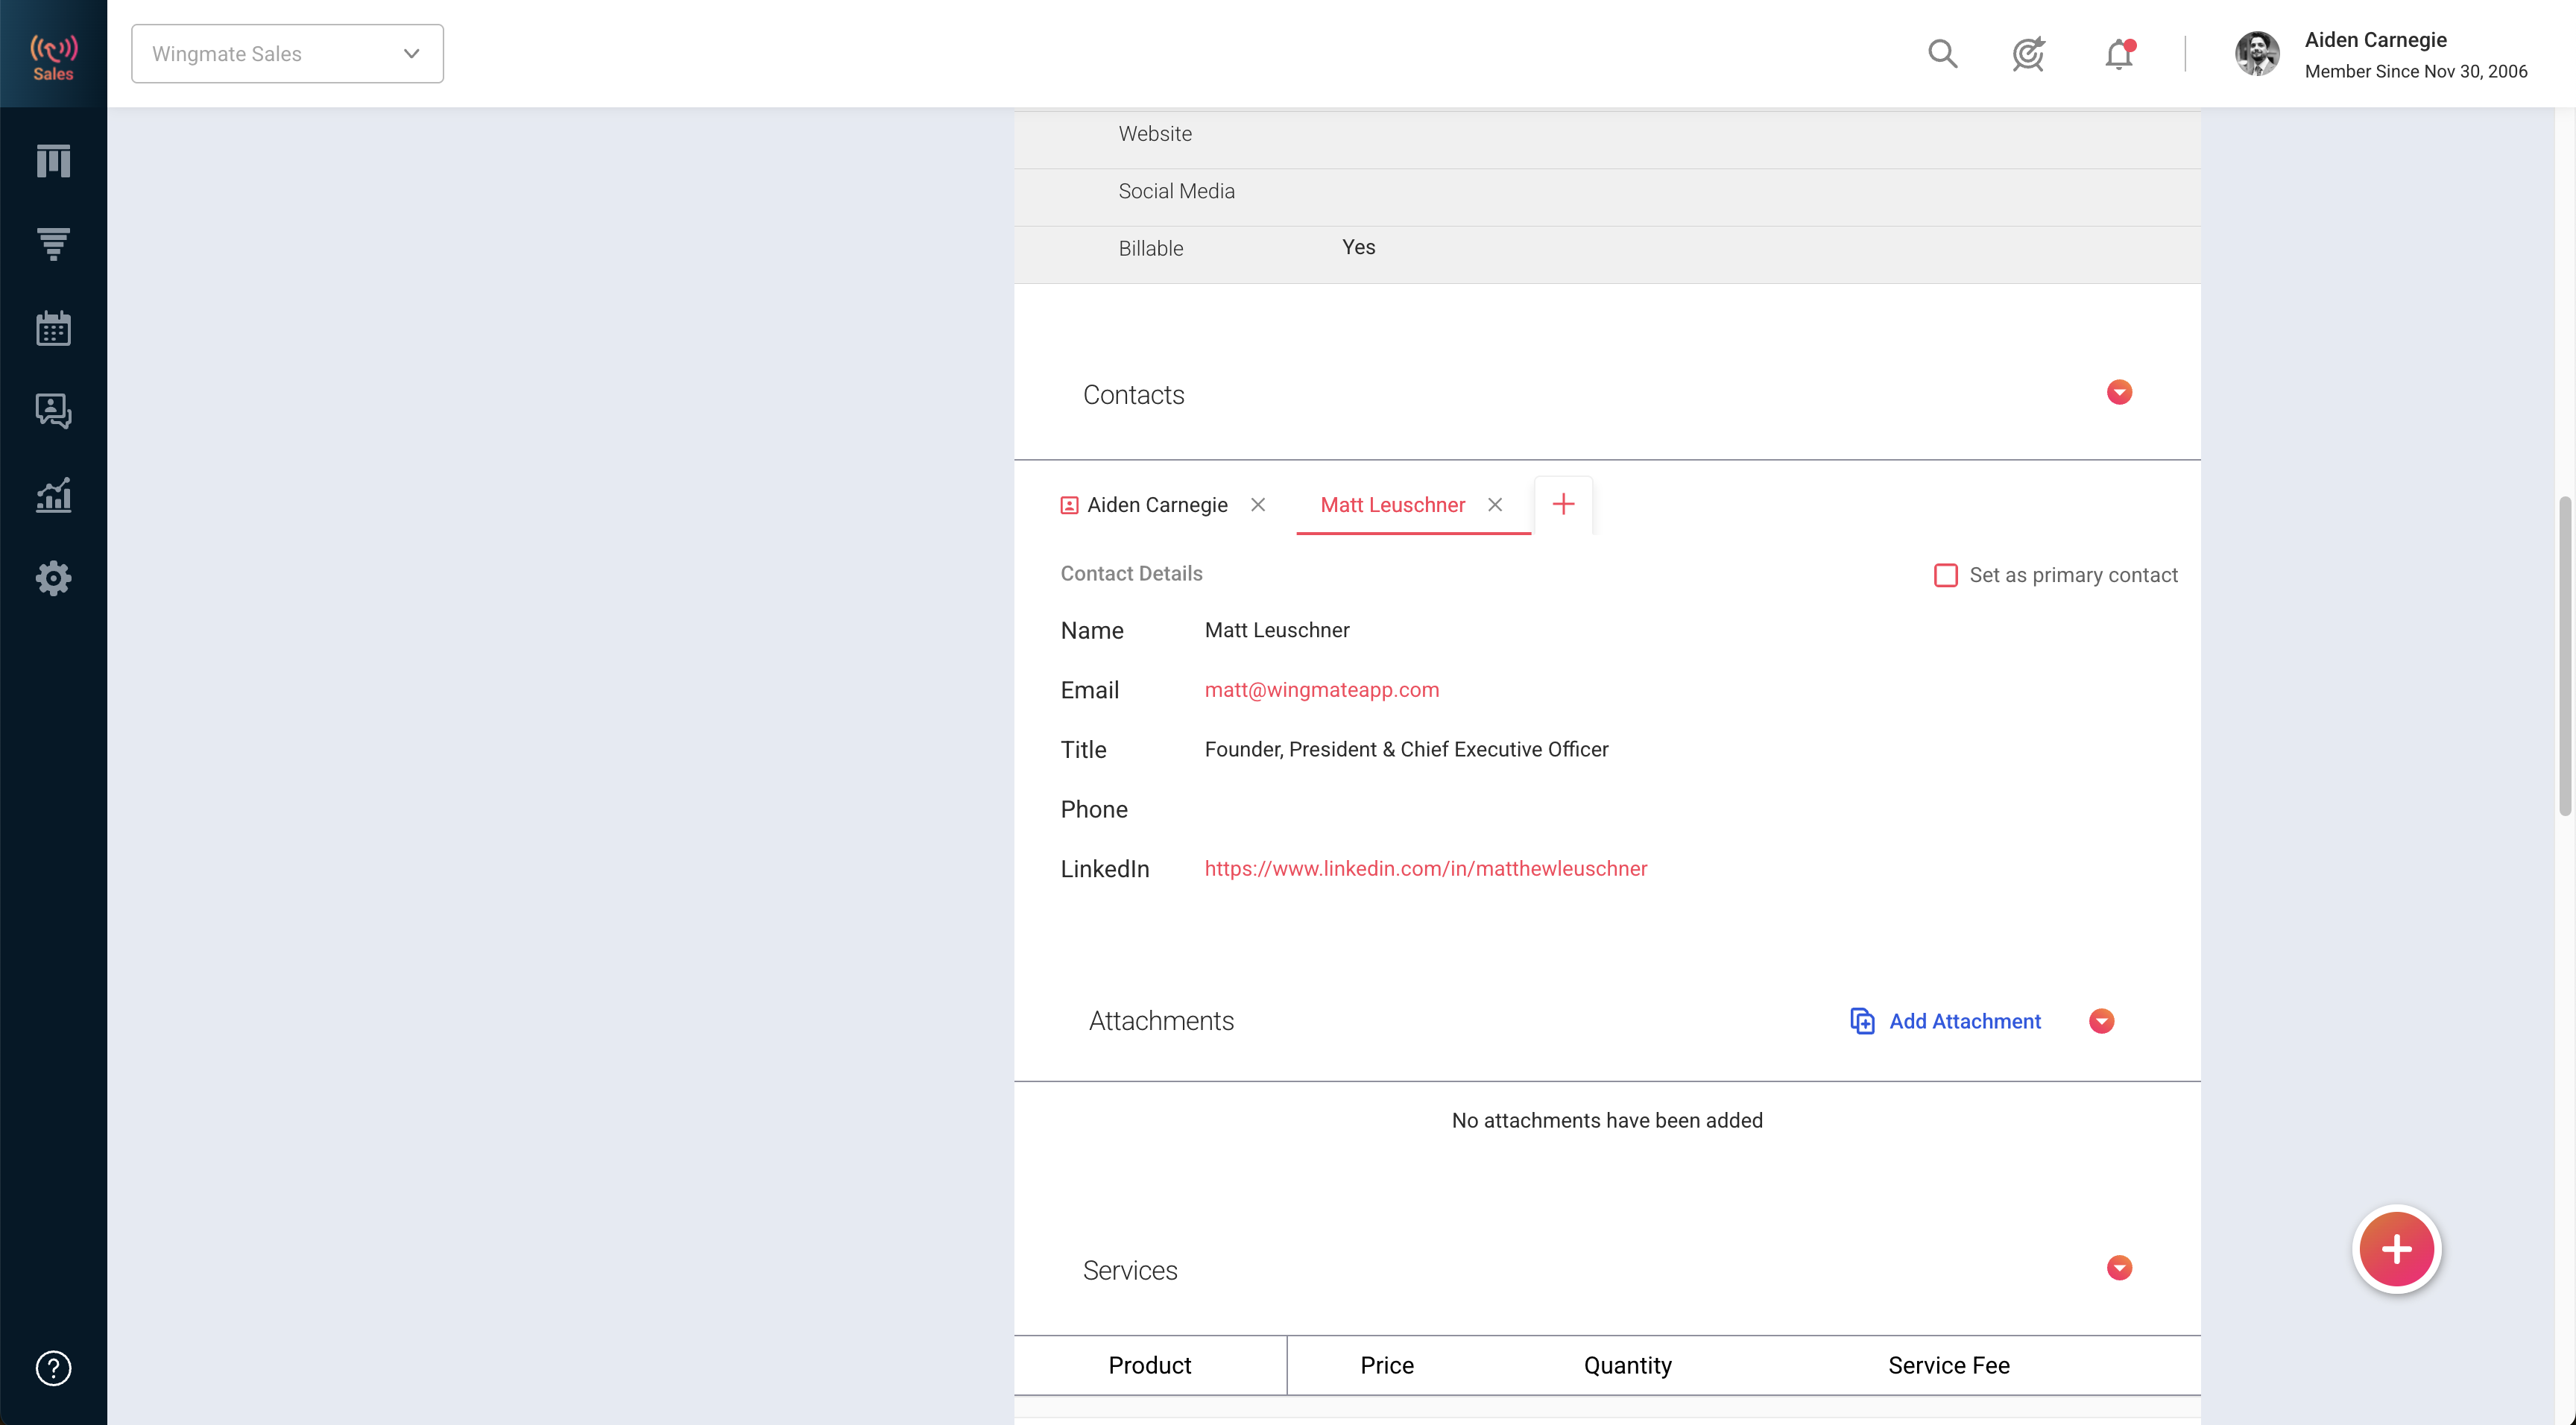Click the Member Since Nov 30, 2006 text
Image resolution: width=2576 pixels, height=1425 pixels.
2415,71
